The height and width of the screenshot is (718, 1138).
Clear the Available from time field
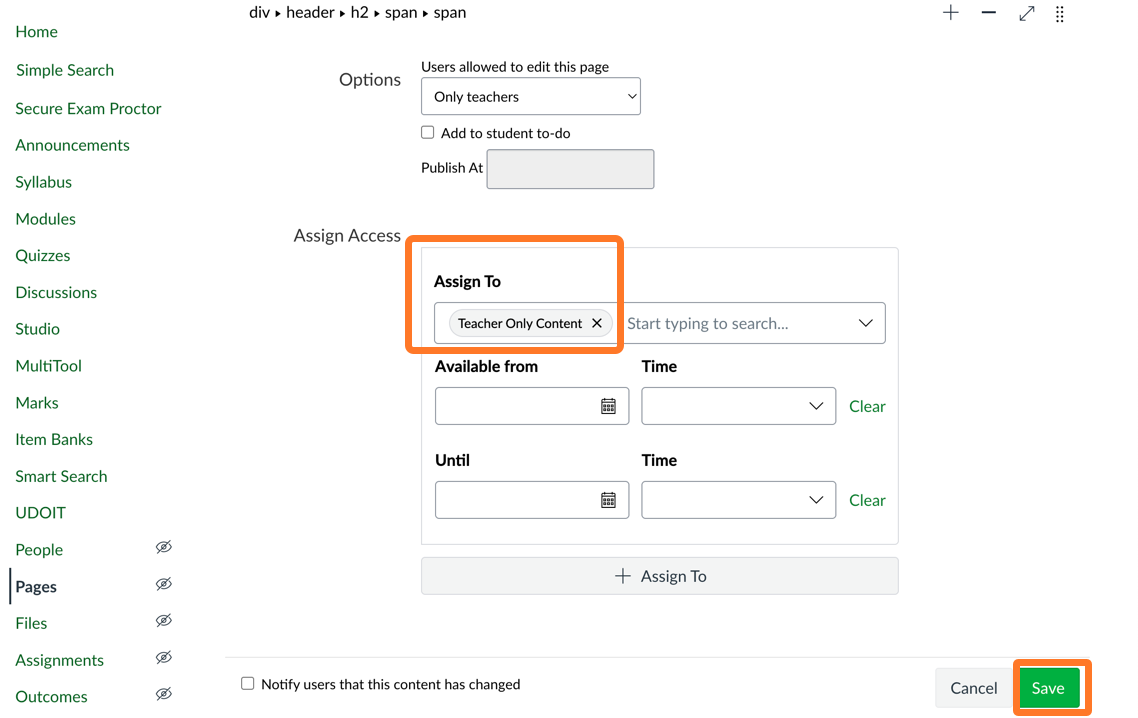(867, 406)
